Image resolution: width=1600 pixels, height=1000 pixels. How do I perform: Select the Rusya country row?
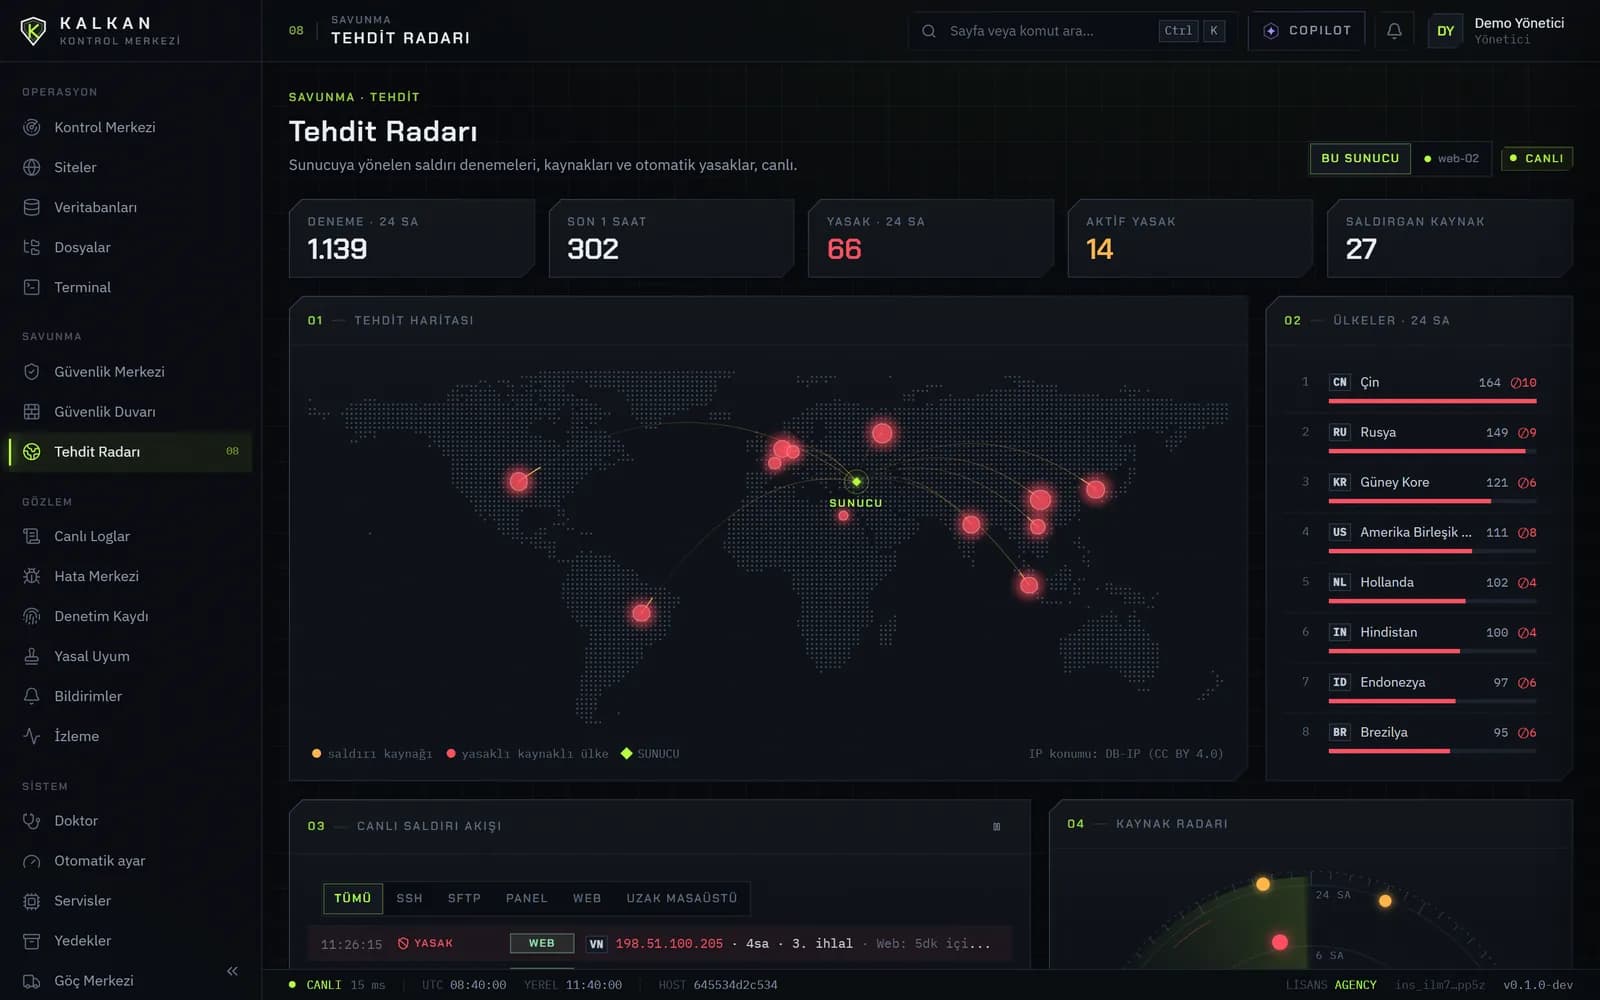pyautogui.click(x=1419, y=439)
